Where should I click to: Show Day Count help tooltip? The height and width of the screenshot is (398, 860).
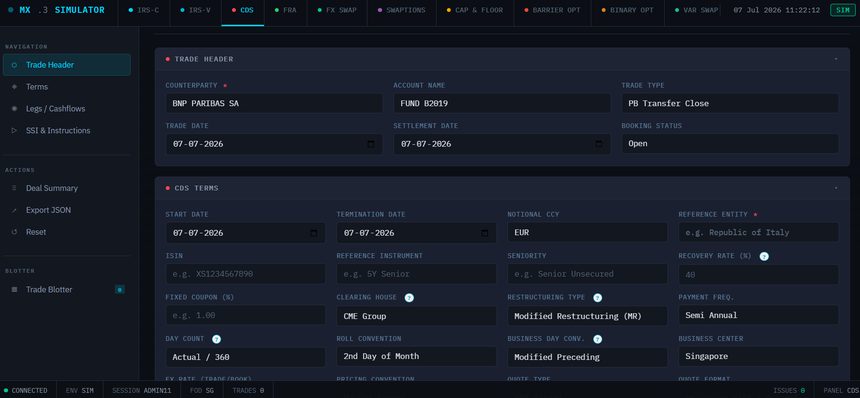point(216,339)
